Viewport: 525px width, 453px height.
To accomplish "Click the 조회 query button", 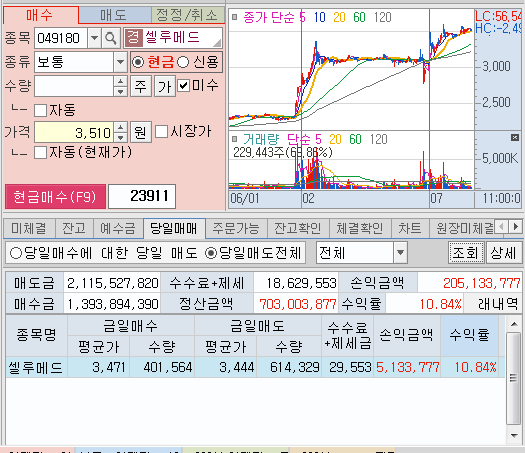I will click(466, 252).
